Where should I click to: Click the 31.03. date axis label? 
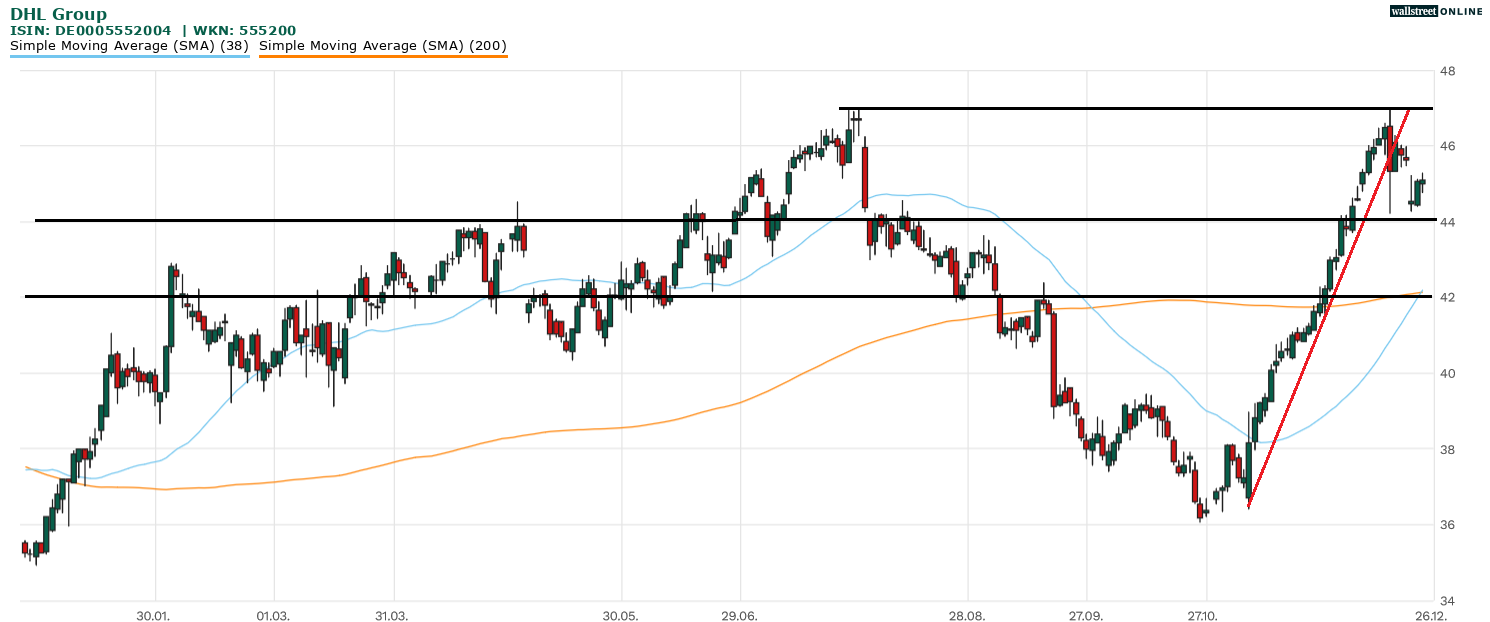394,614
